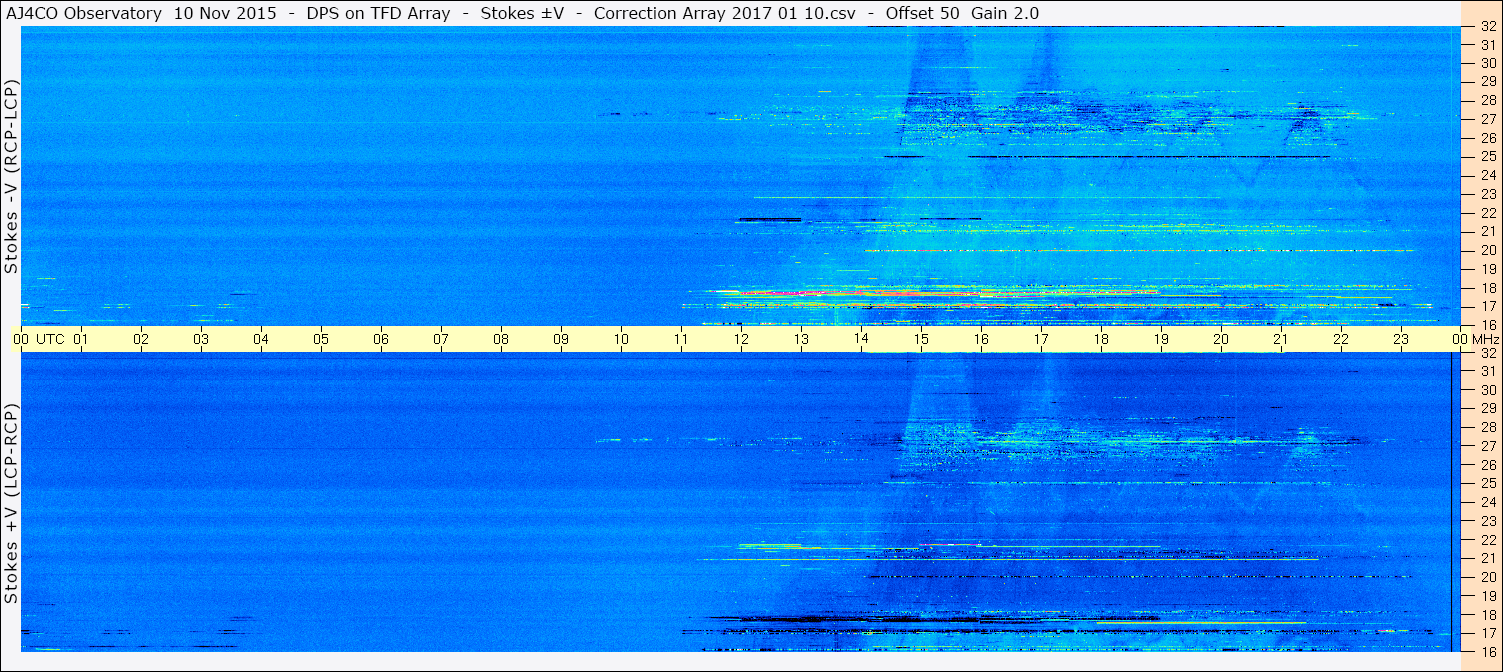Click the Gain 2.0 text in header

[x=1003, y=13]
